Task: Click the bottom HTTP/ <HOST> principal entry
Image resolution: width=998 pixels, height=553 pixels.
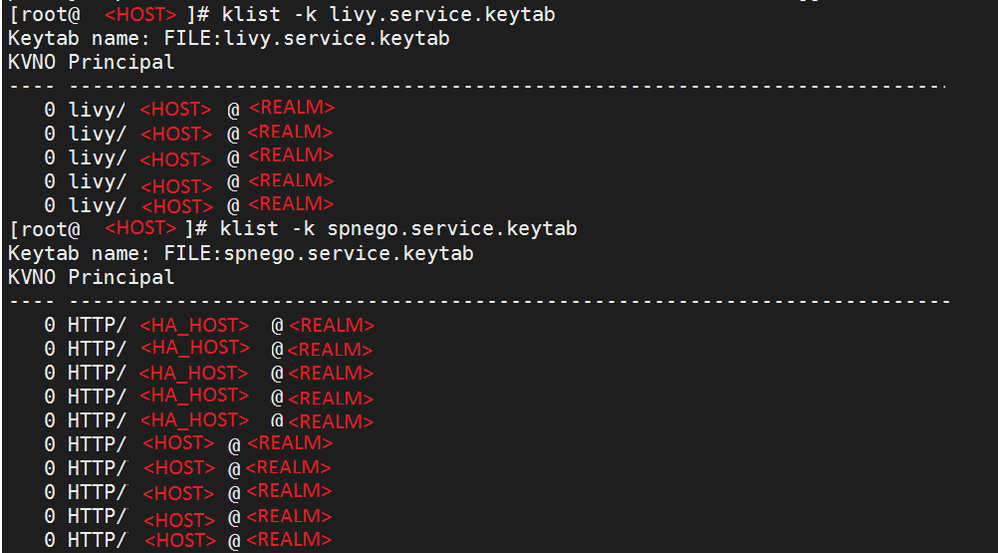Action: pyautogui.click(x=188, y=540)
